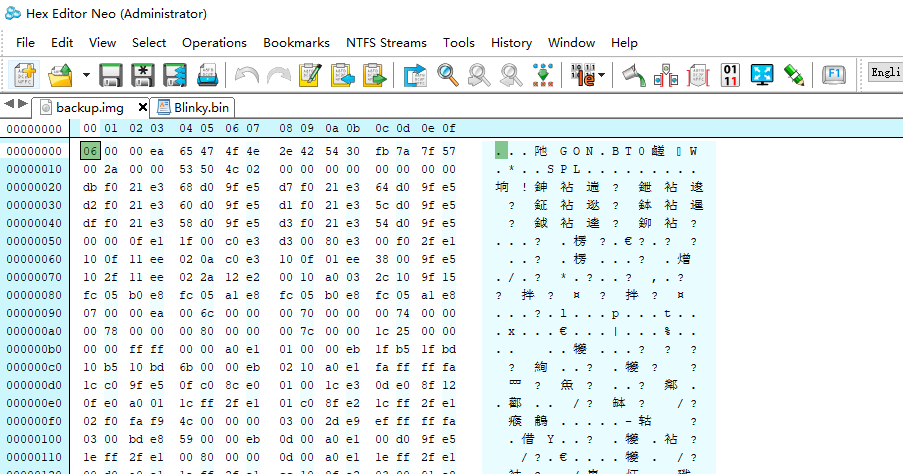Click the Find Previous grayed magnifier icon
The width and height of the screenshot is (903, 474).
click(479, 75)
